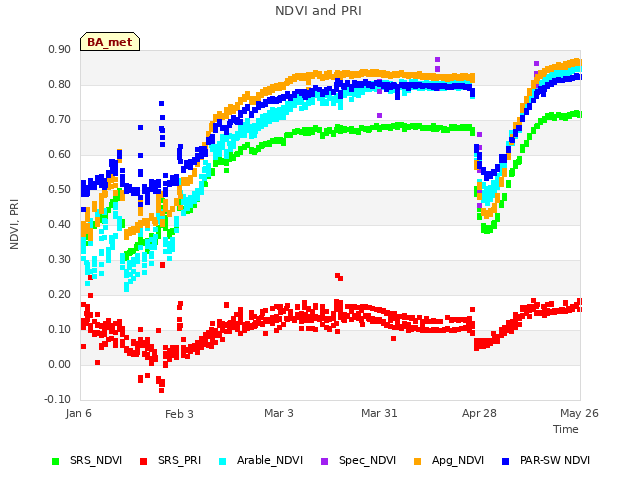The image size is (640, 480).
Task: Select the PAR-SW NDVI legend label
Action: 555,460
